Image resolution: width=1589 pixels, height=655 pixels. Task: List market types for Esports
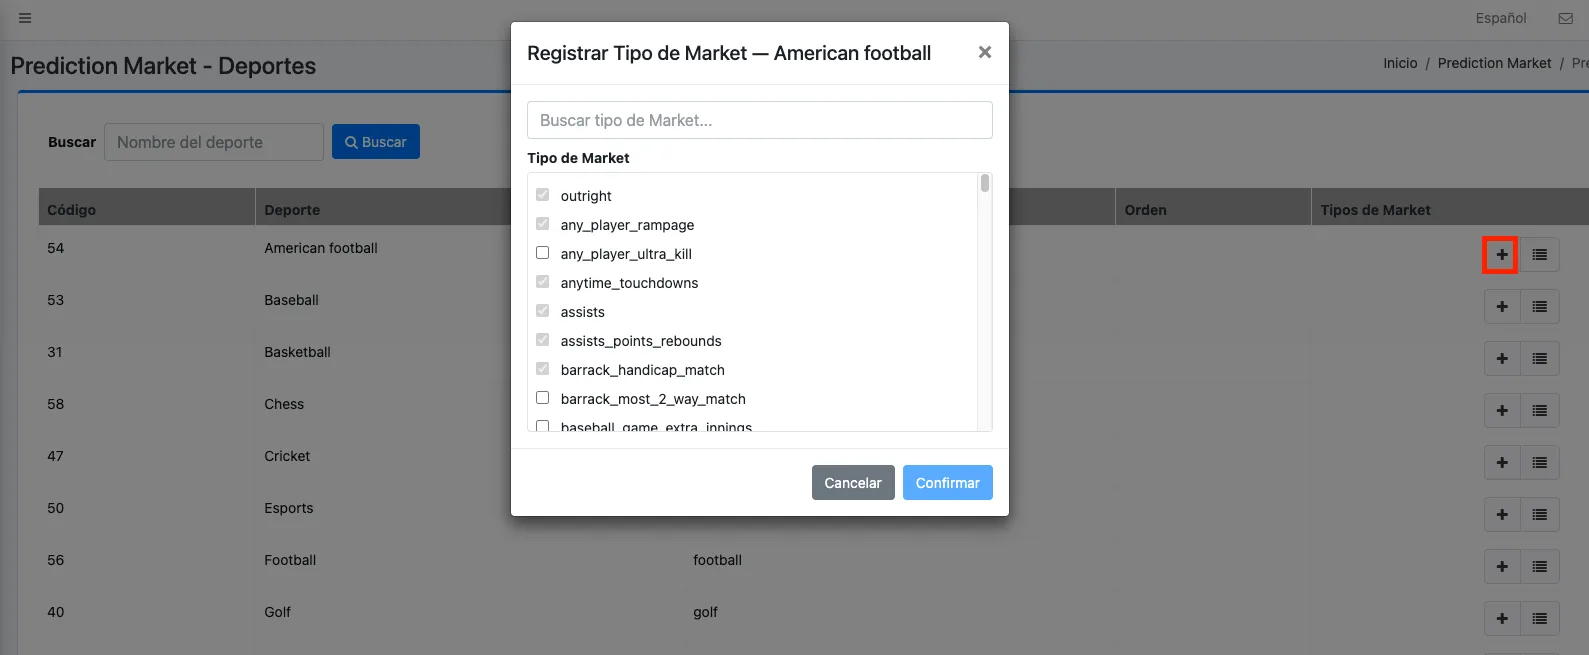(1540, 515)
